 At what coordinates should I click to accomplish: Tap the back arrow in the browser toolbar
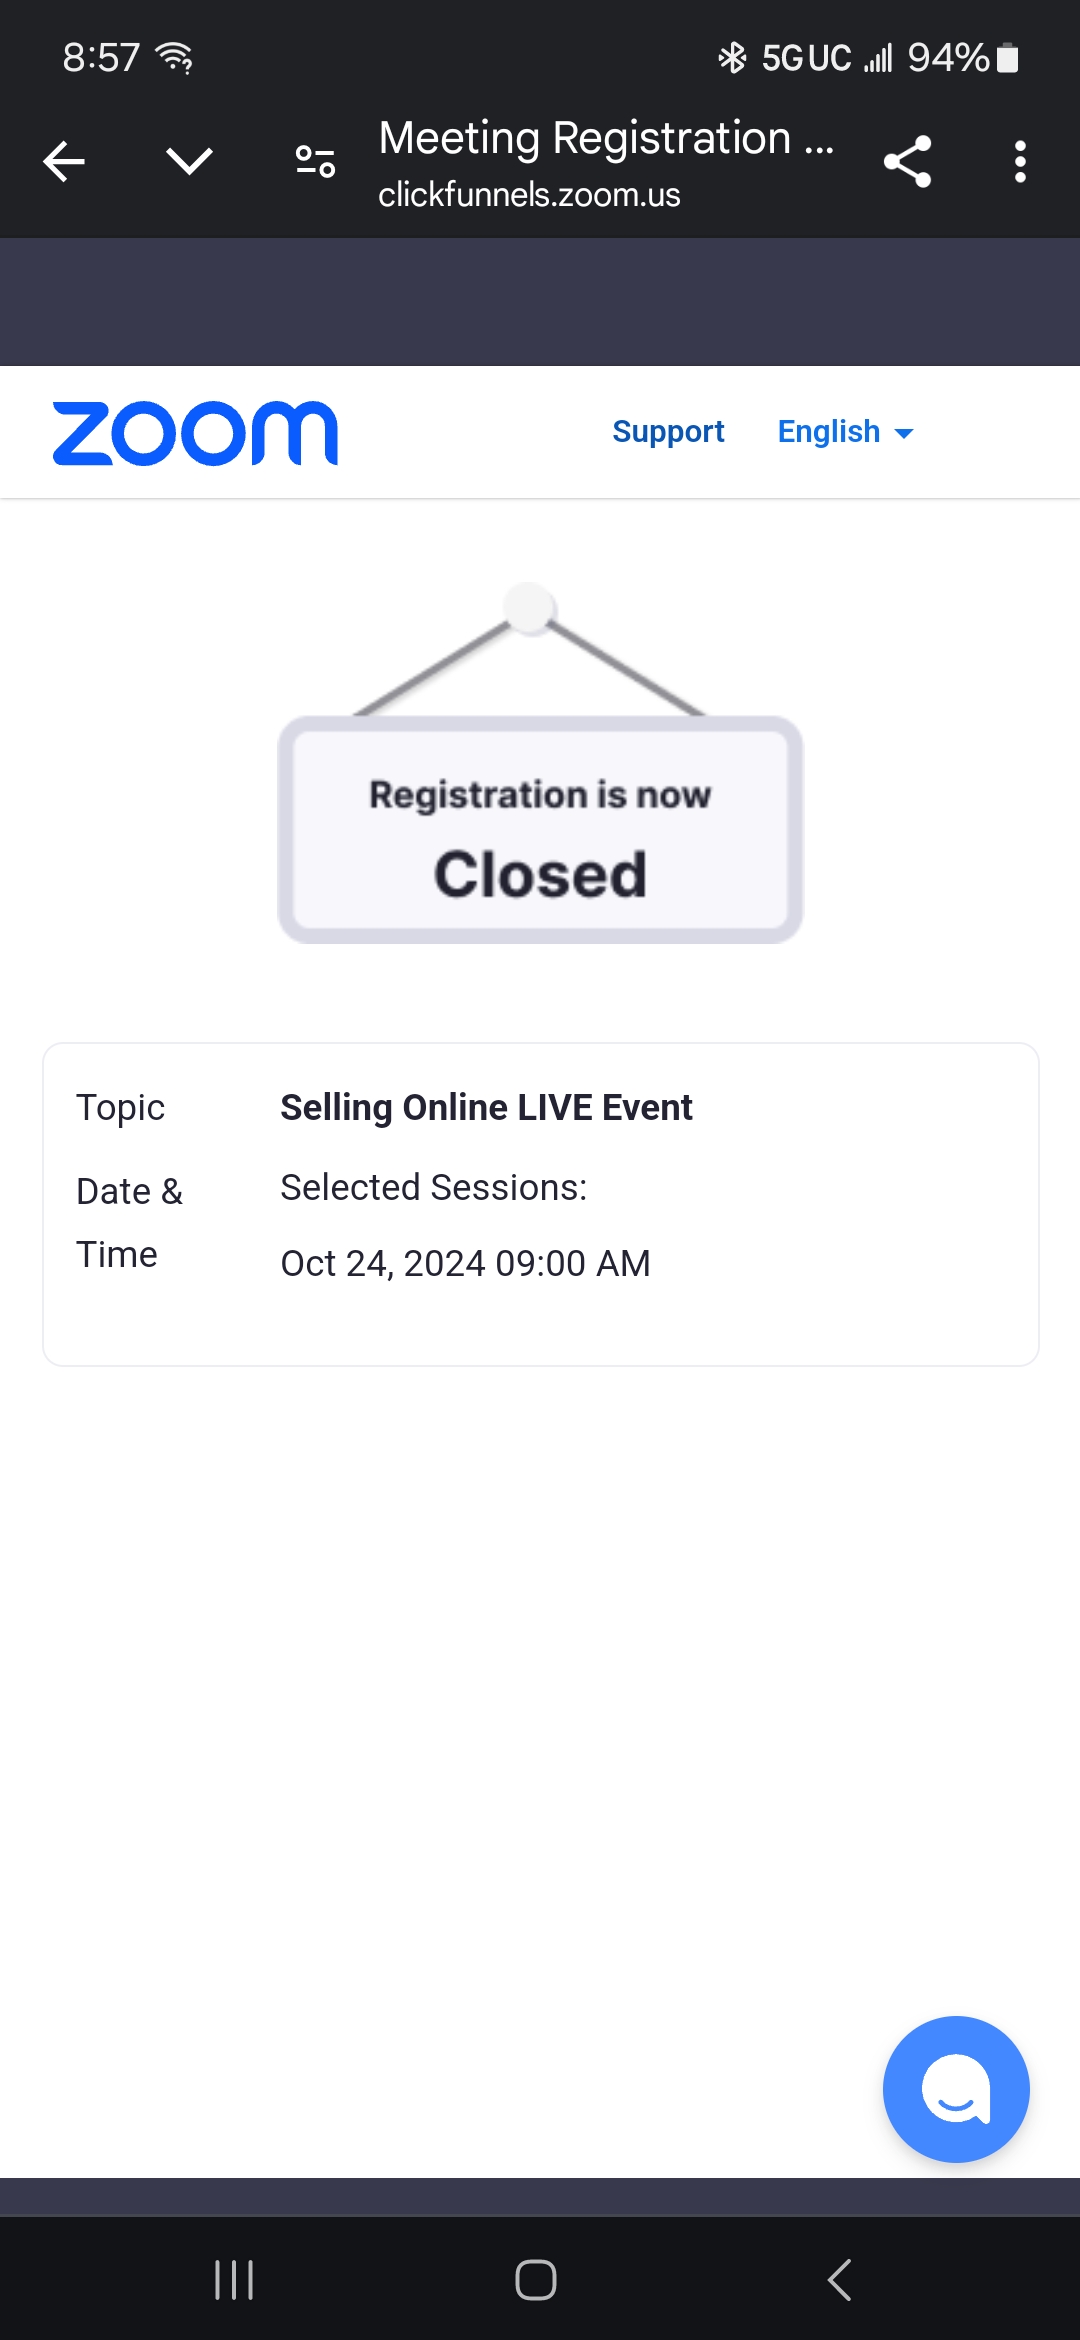click(63, 160)
